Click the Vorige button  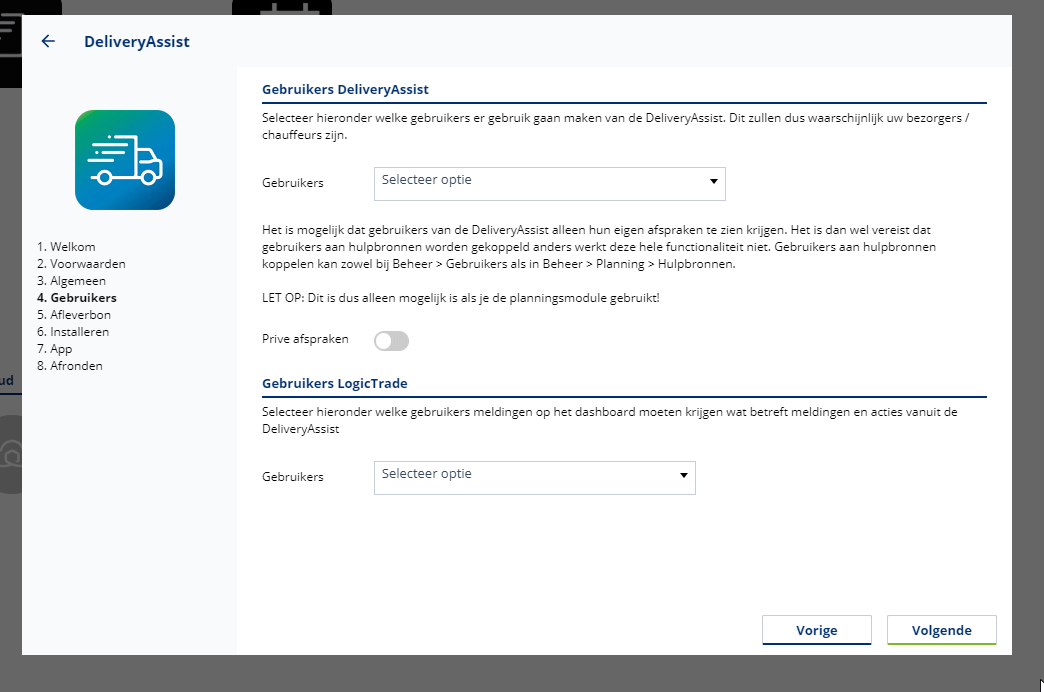(817, 630)
